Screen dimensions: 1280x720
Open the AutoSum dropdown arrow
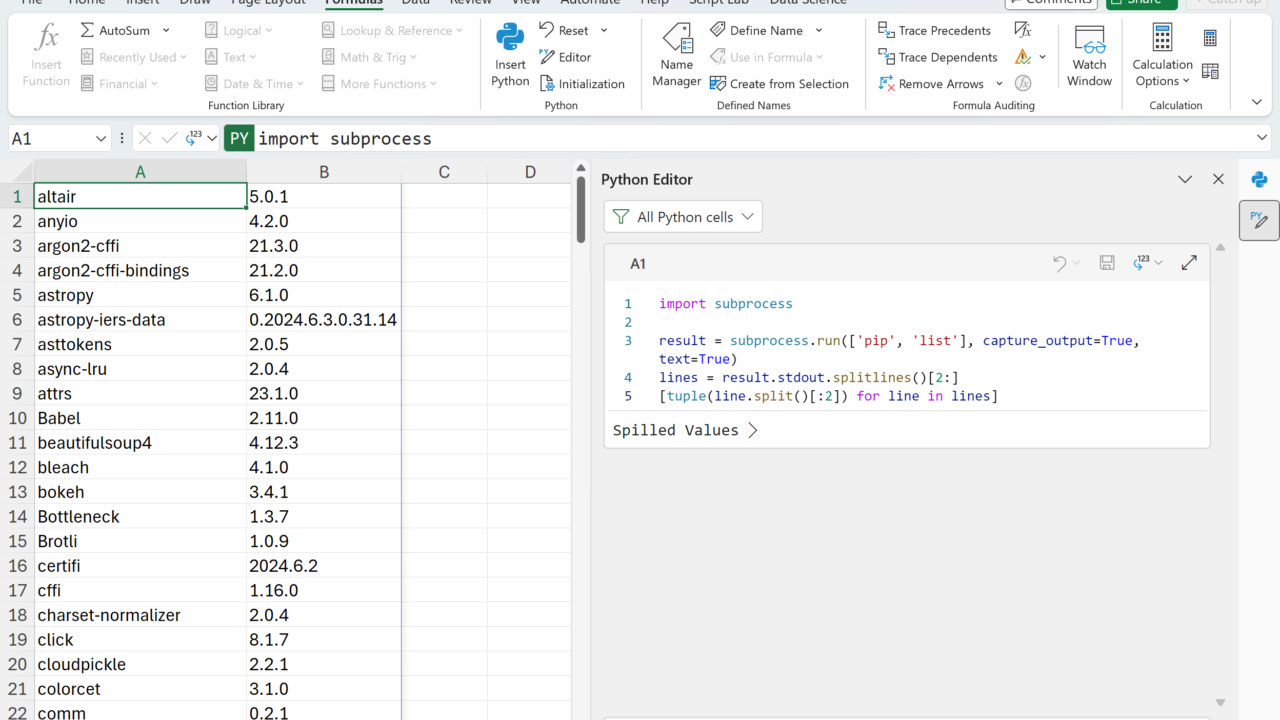pos(166,30)
